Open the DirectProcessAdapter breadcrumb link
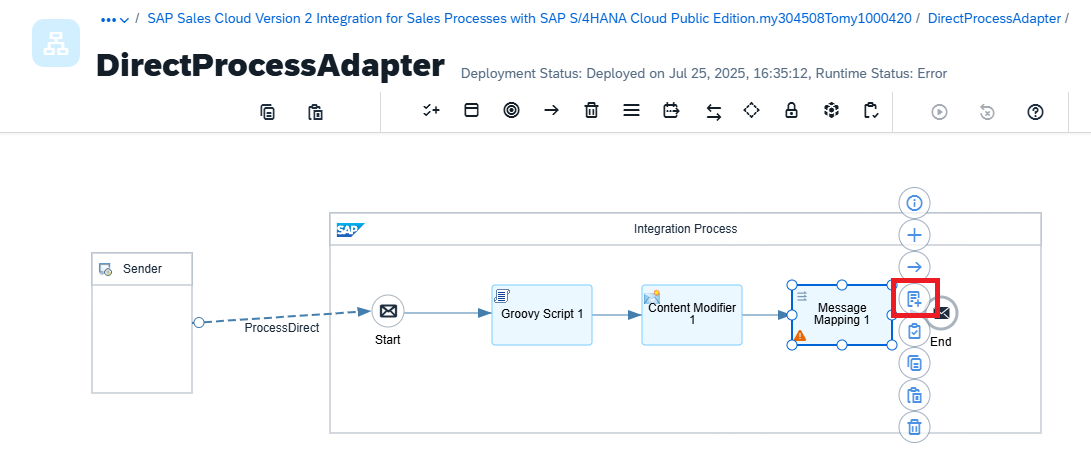 click(x=994, y=19)
